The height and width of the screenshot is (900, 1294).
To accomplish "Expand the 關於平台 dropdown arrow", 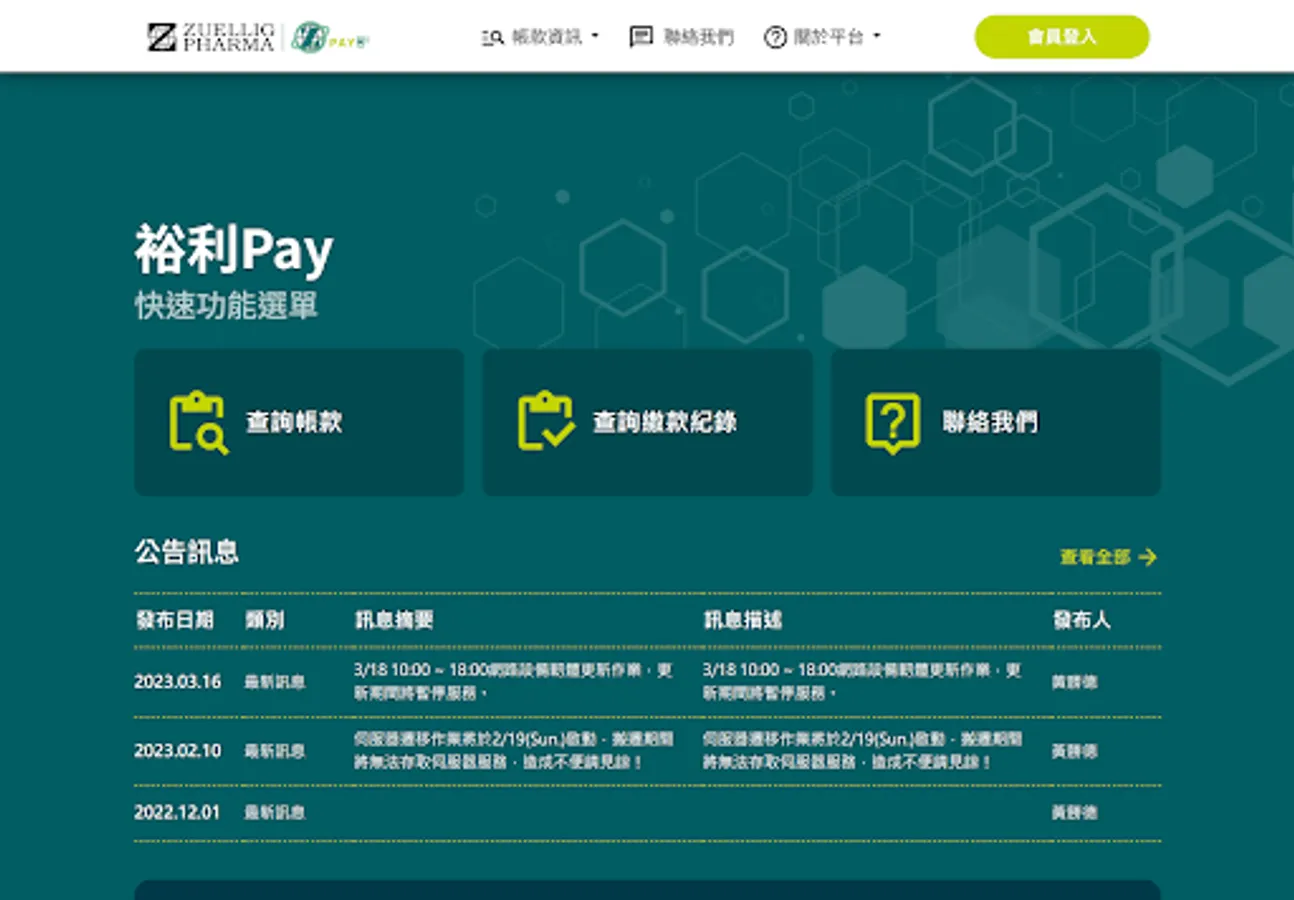I will coord(877,37).
